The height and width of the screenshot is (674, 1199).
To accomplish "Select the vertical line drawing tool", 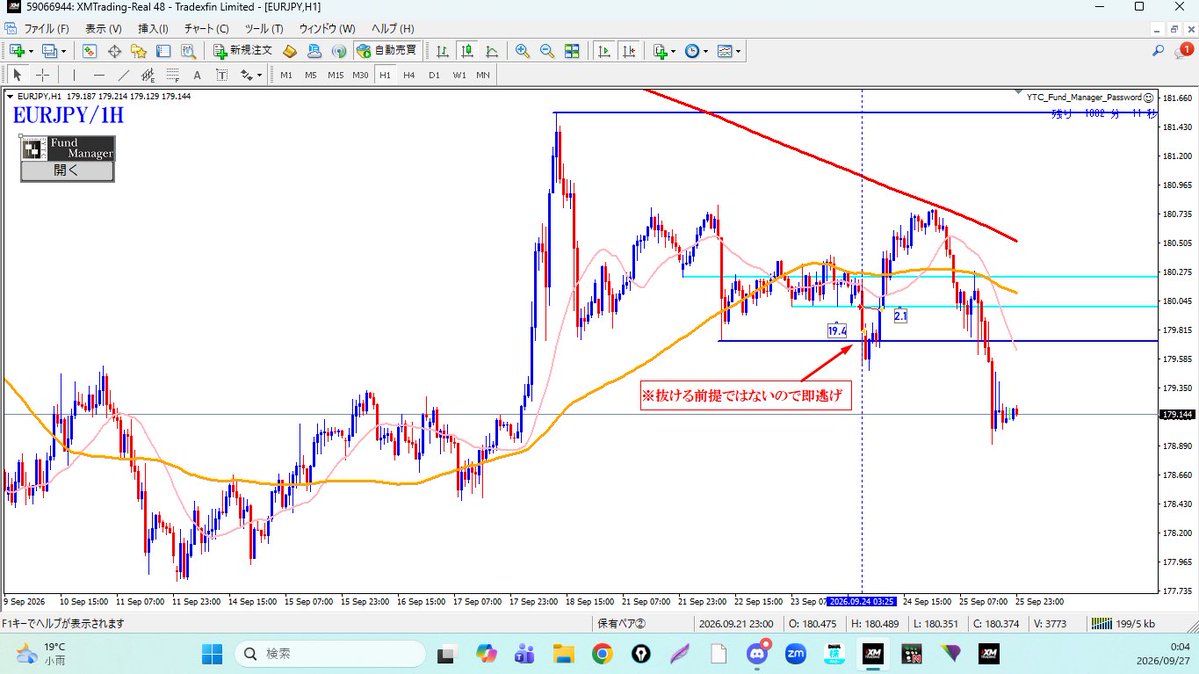I will pos(73,75).
